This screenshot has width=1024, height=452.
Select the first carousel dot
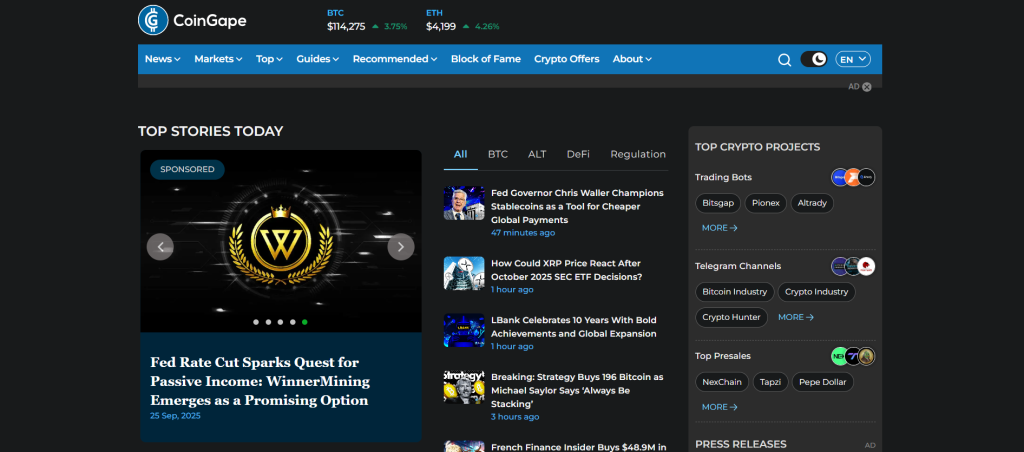point(255,322)
